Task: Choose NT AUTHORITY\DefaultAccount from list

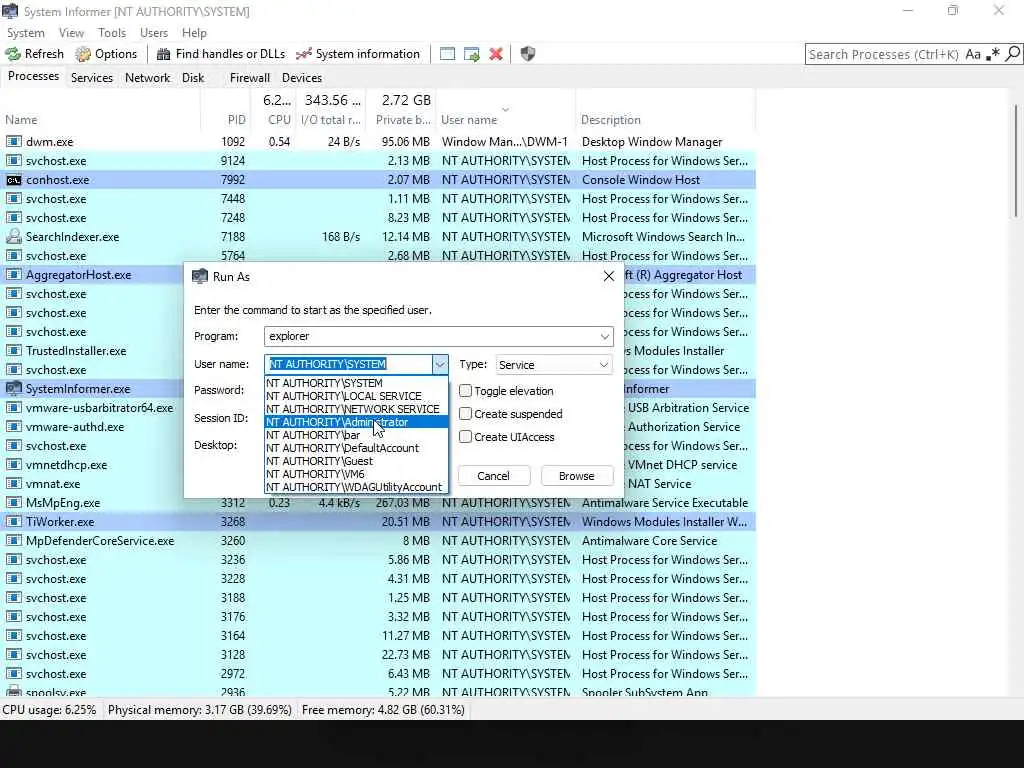Action: pos(357,448)
